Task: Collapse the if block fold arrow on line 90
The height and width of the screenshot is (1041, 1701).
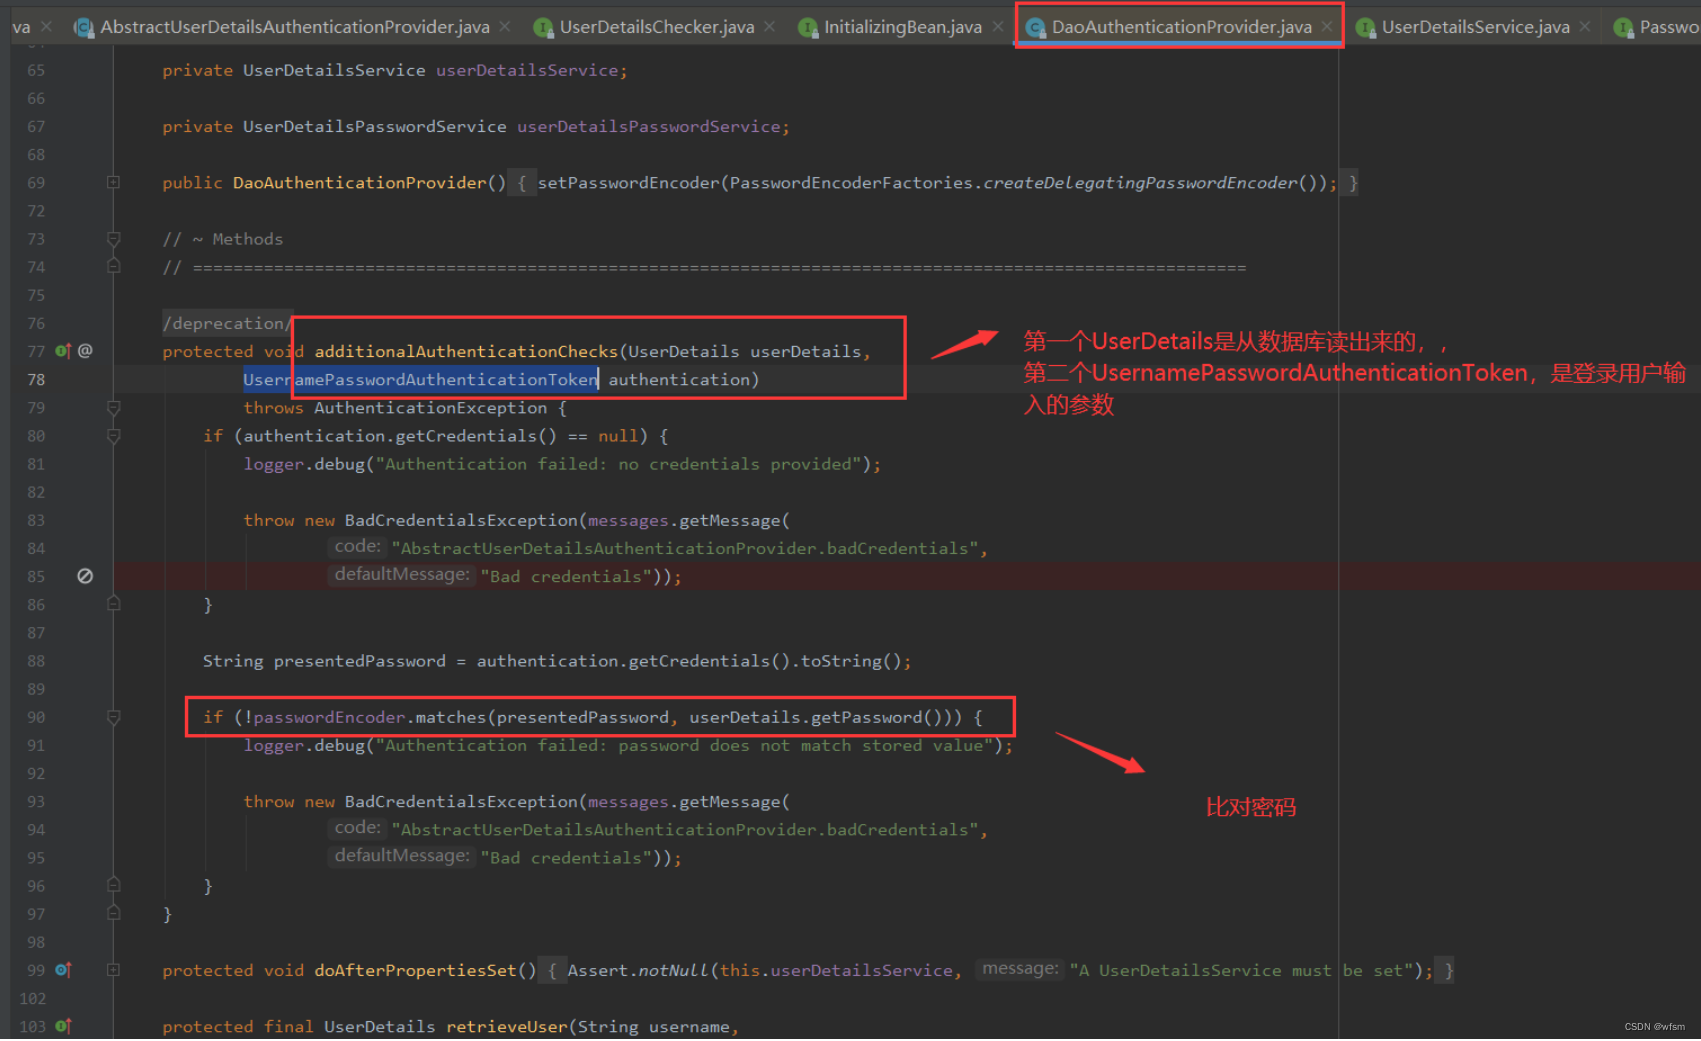Action: coord(113,717)
